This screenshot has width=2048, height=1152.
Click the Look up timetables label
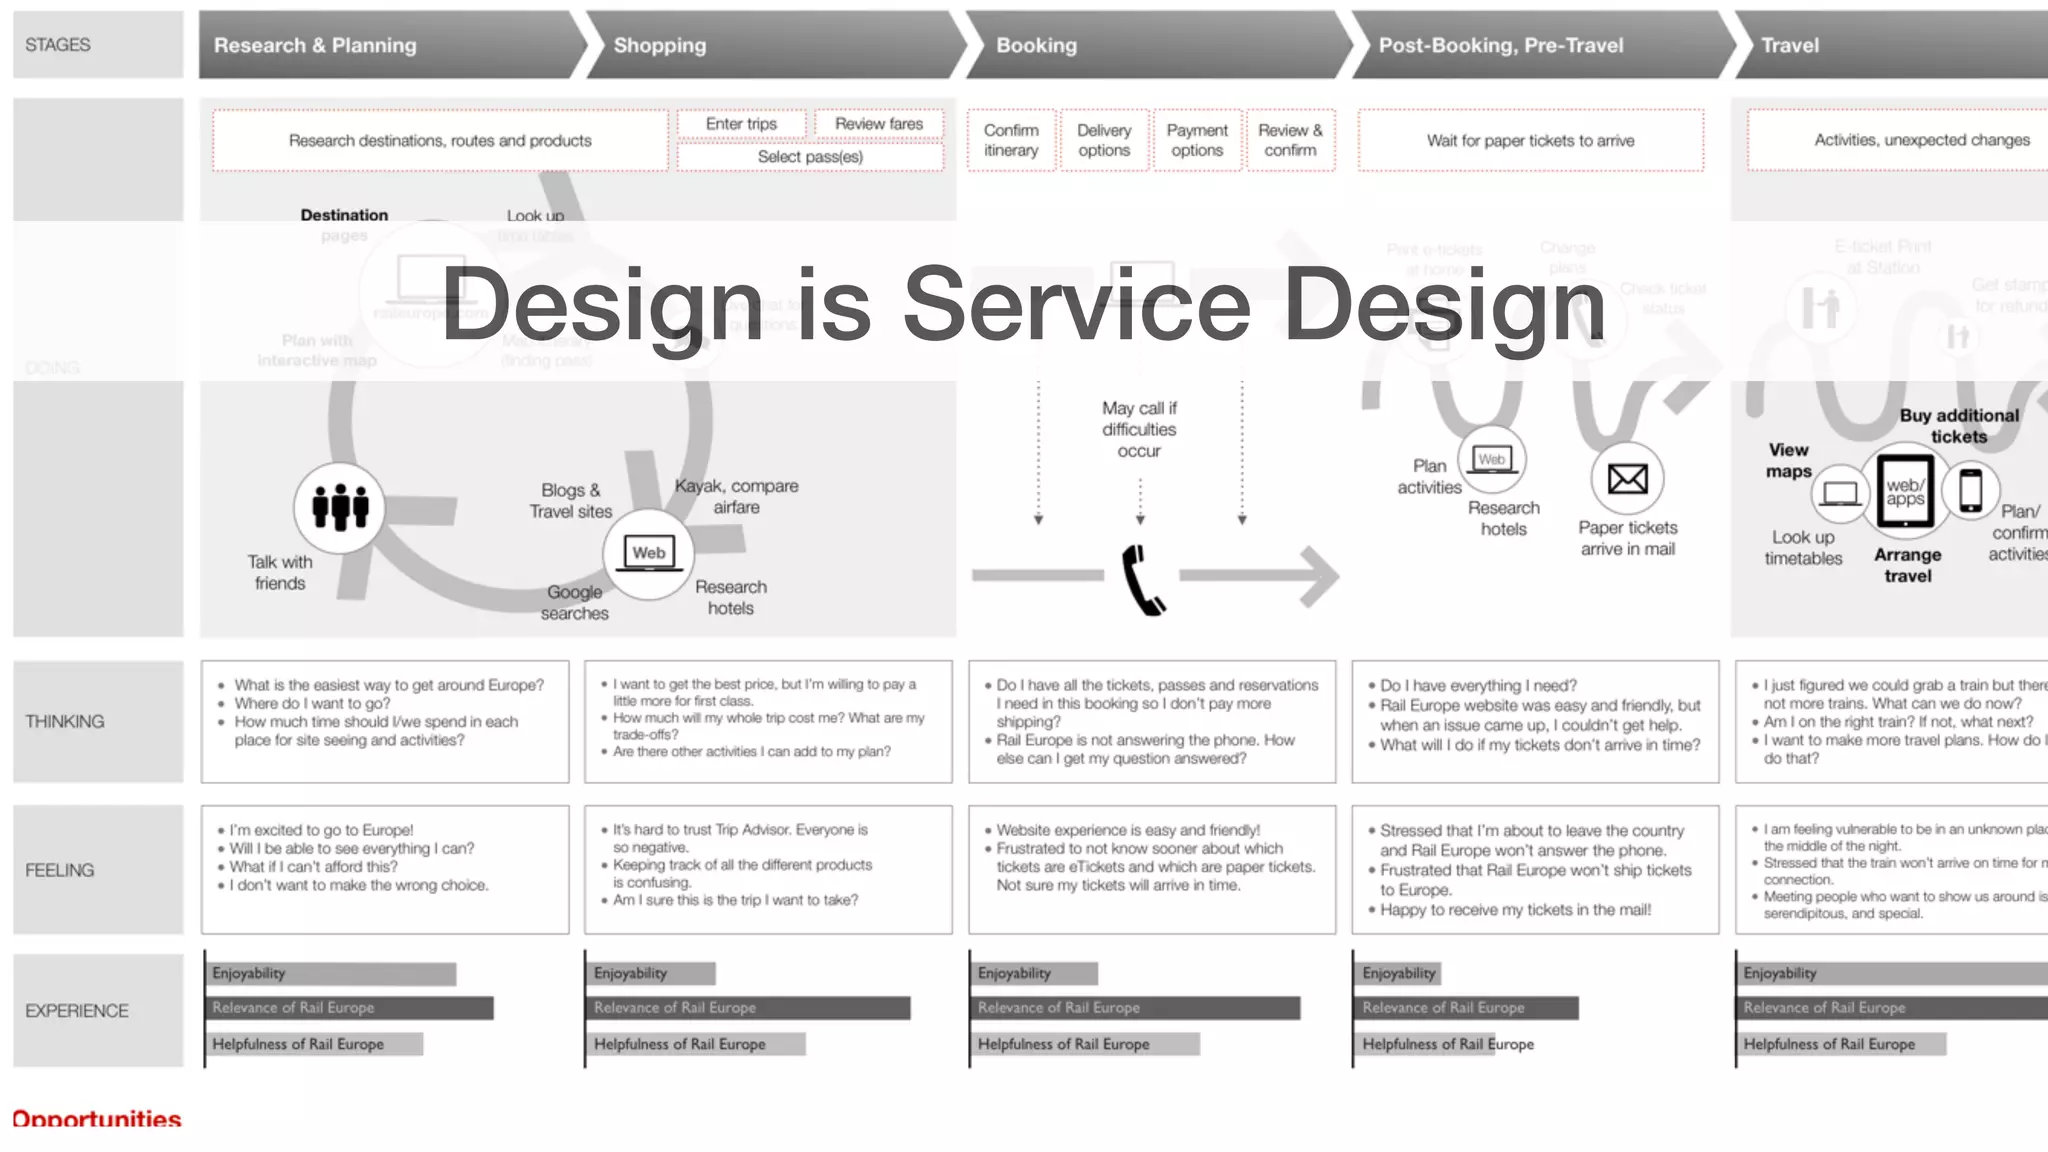[x=1804, y=548]
